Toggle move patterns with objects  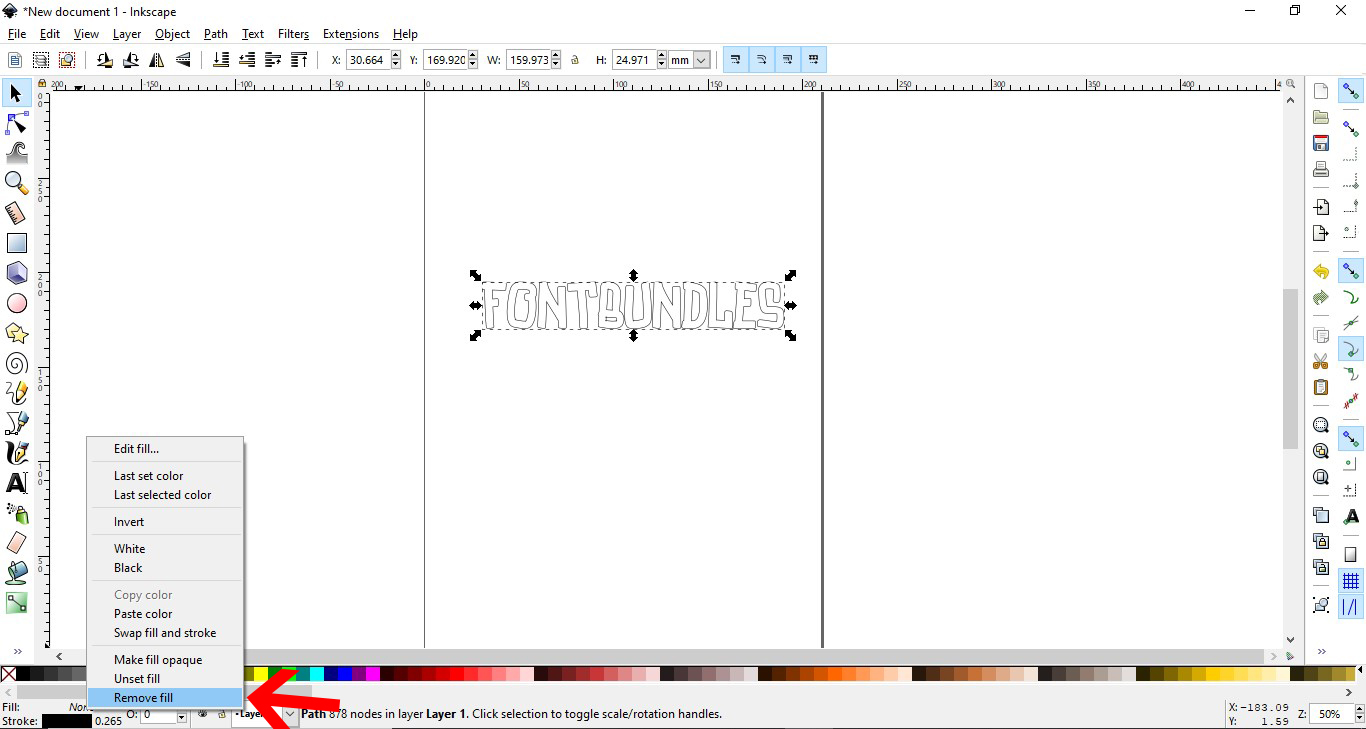click(813, 60)
